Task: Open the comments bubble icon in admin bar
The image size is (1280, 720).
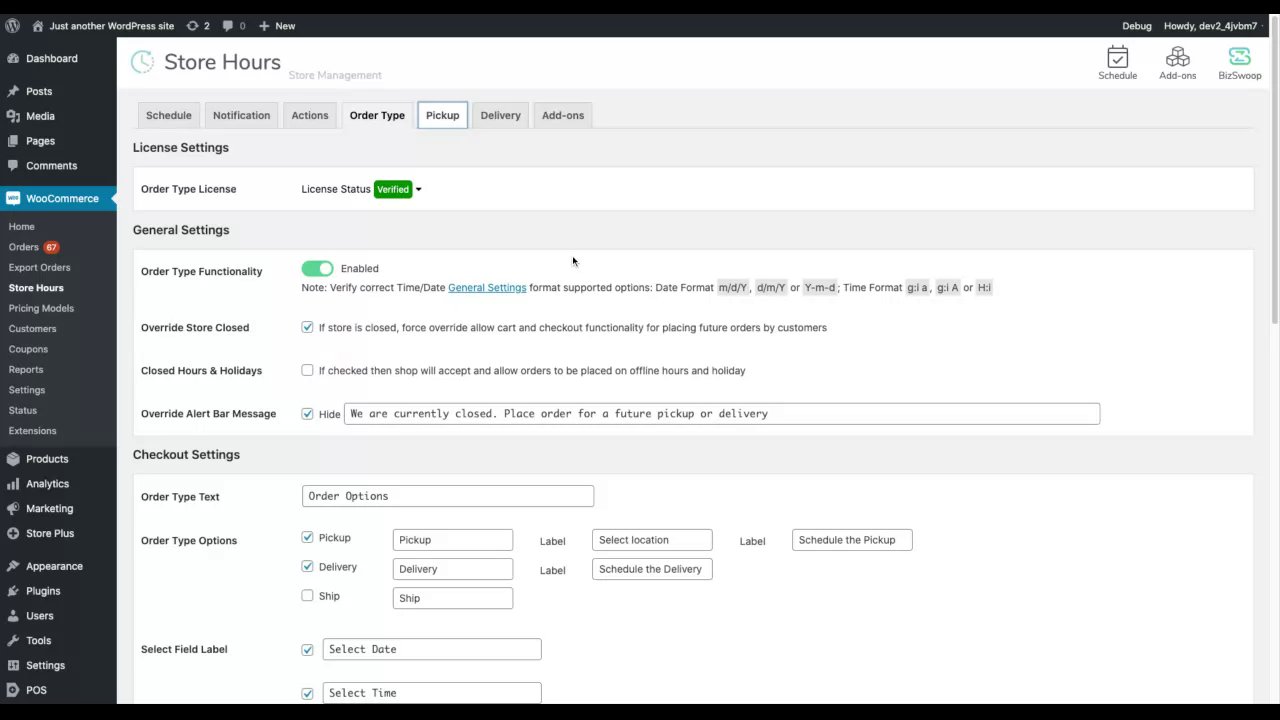Action: 228,26
